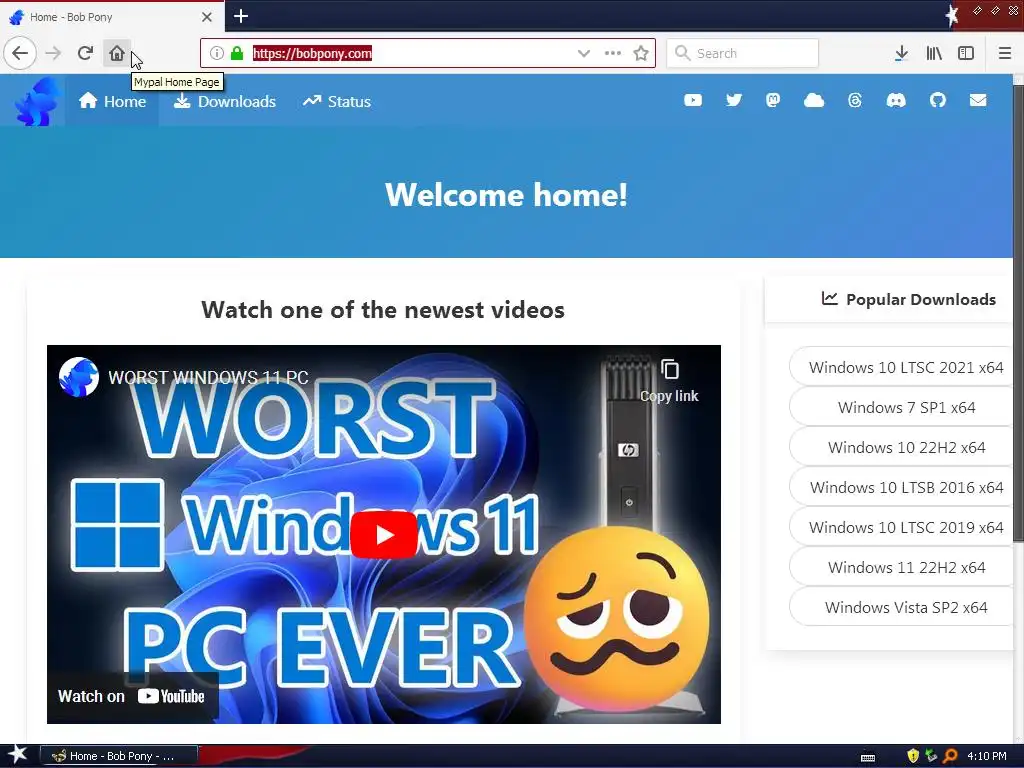1024x768 pixels.
Task: Select the Home - Bob Pony browser tab
Action: (112, 17)
